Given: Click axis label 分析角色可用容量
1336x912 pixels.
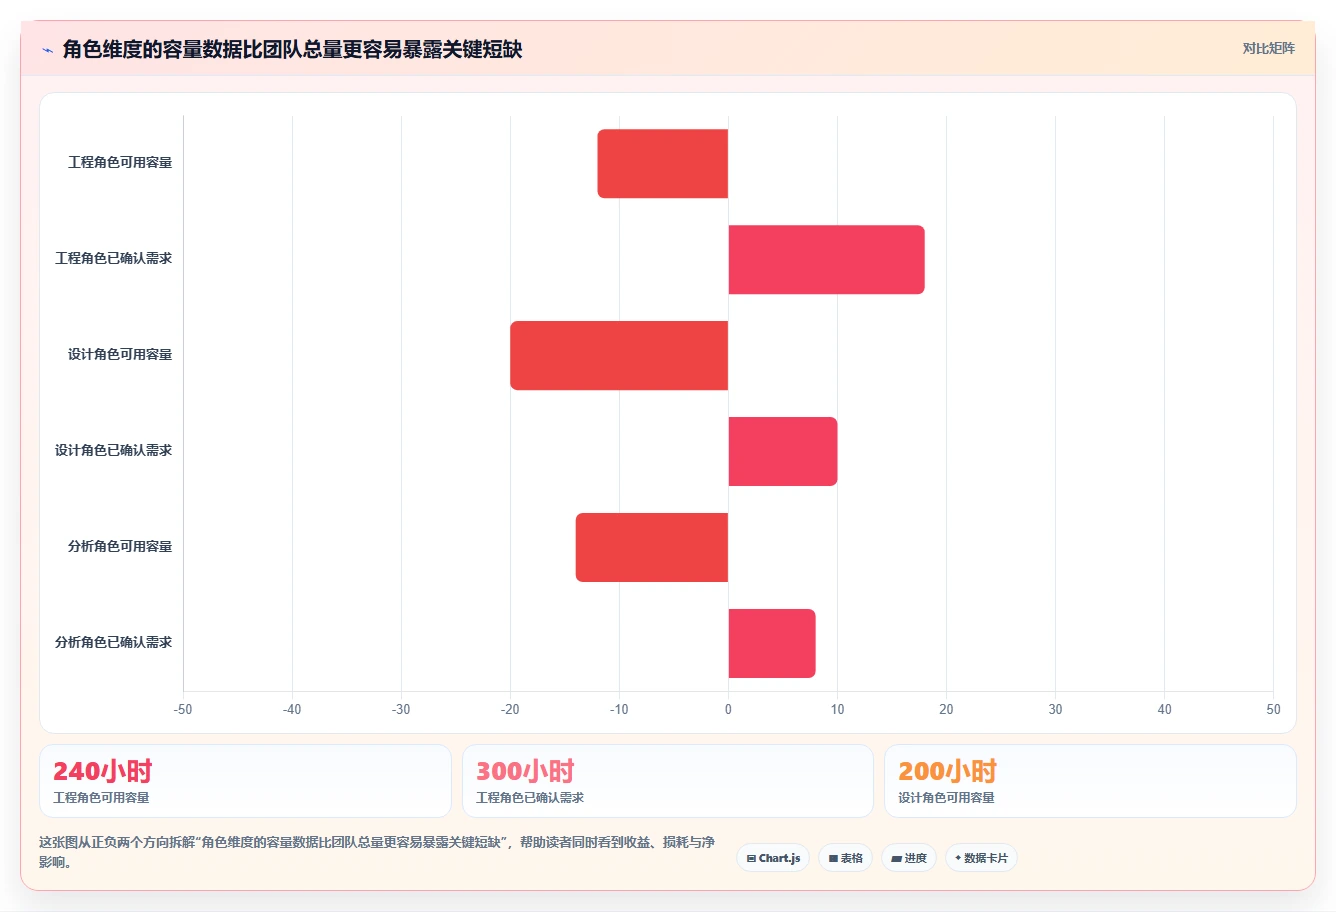Looking at the screenshot, I should (x=120, y=546).
